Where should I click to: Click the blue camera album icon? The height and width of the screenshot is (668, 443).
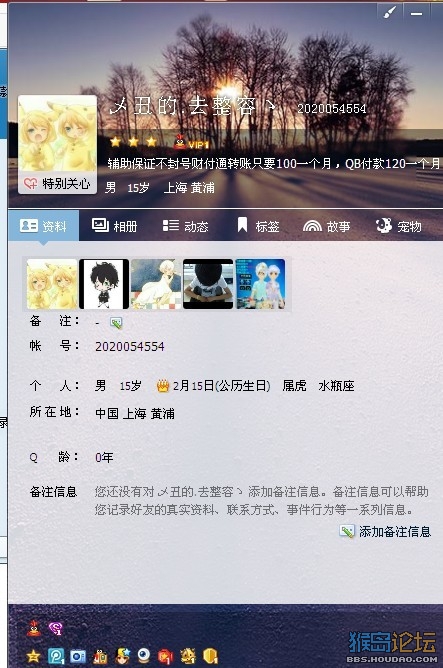(x=78, y=656)
